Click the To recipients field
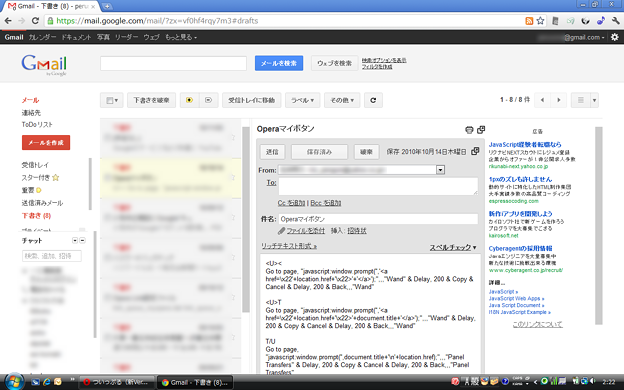This screenshot has height=390, width=624. pos(378,186)
